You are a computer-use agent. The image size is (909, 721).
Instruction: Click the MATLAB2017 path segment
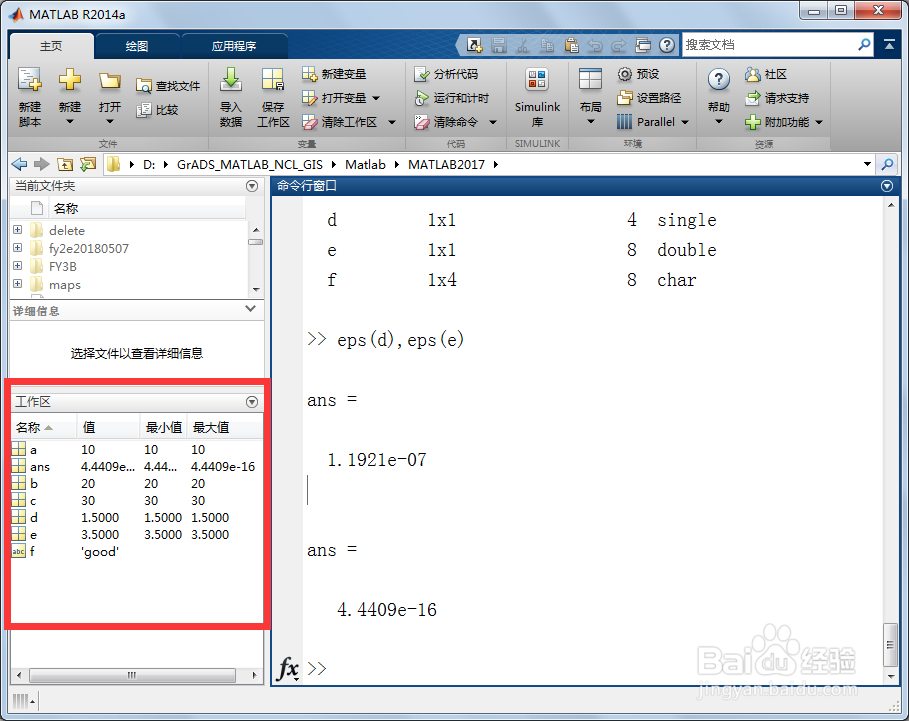tap(446, 165)
